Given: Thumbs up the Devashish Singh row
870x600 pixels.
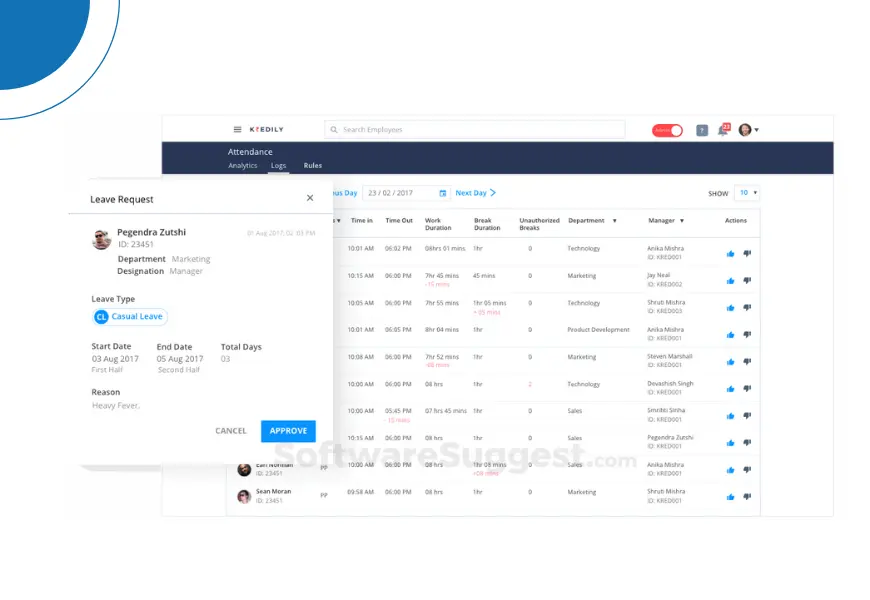Looking at the screenshot, I should pyautogui.click(x=730, y=389).
